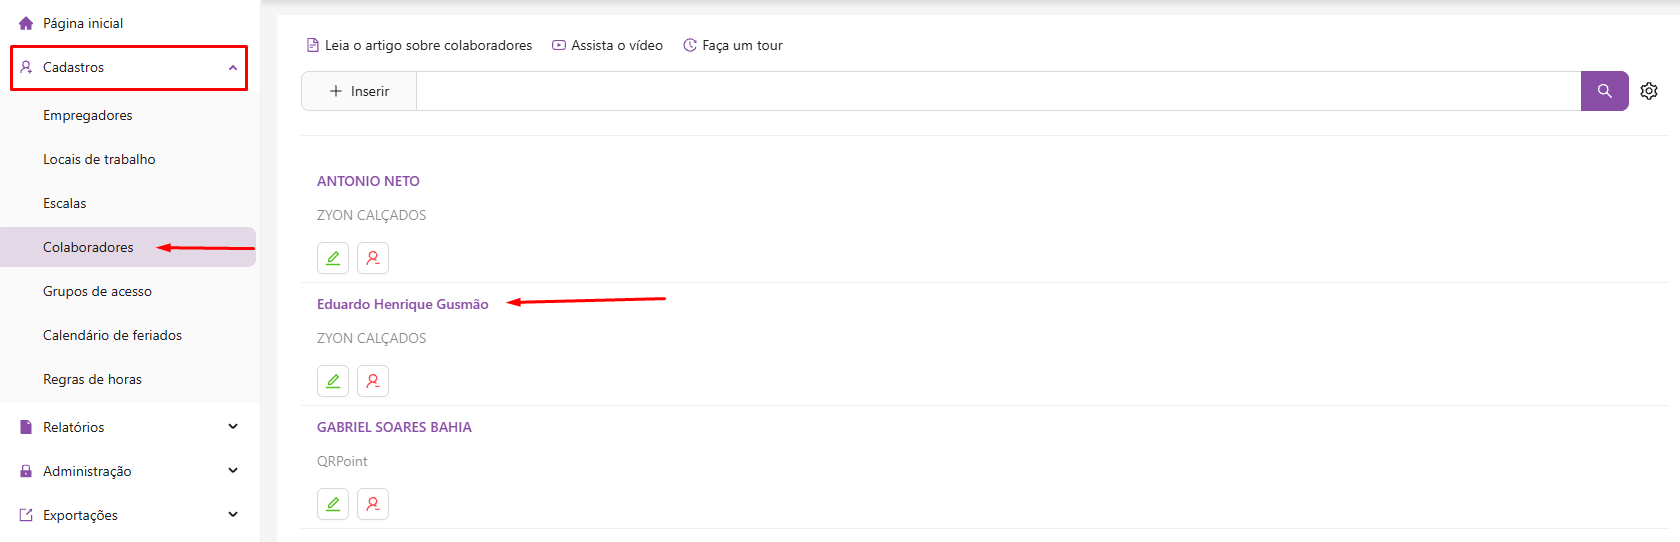
Task: Open Empregadores in the sidebar
Action: pos(88,115)
